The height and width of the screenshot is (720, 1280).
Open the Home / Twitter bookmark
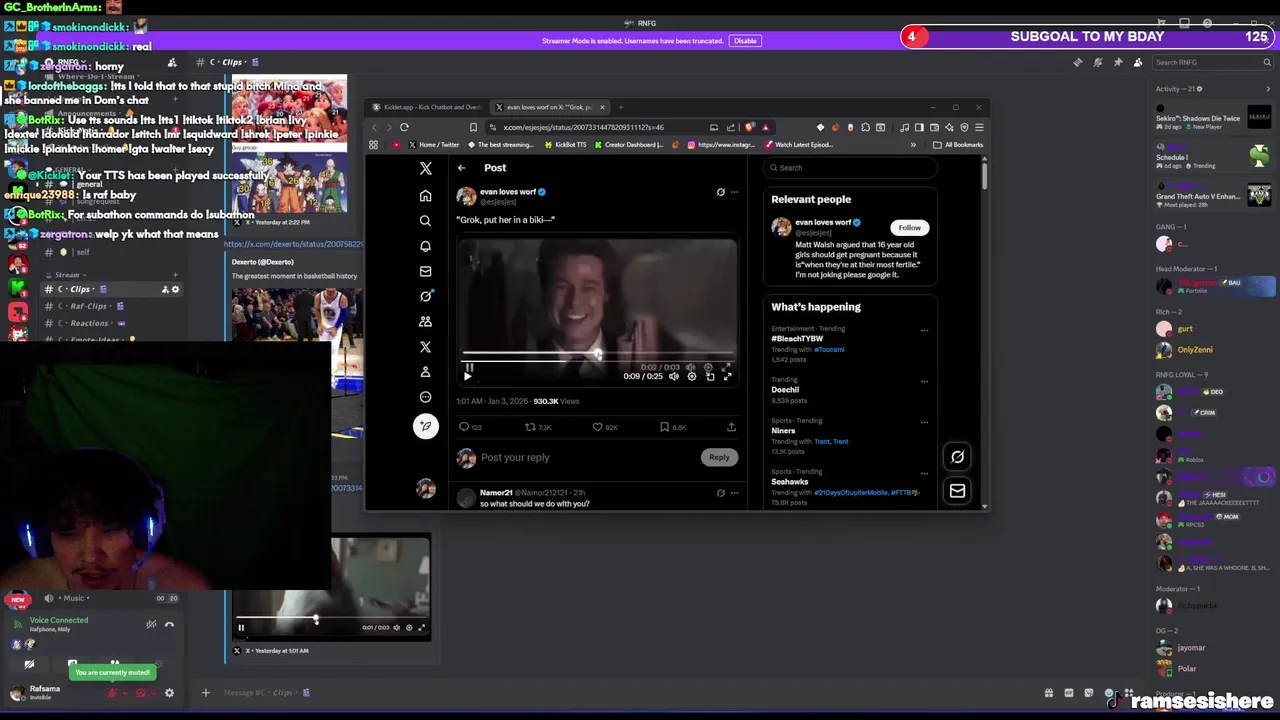point(434,145)
